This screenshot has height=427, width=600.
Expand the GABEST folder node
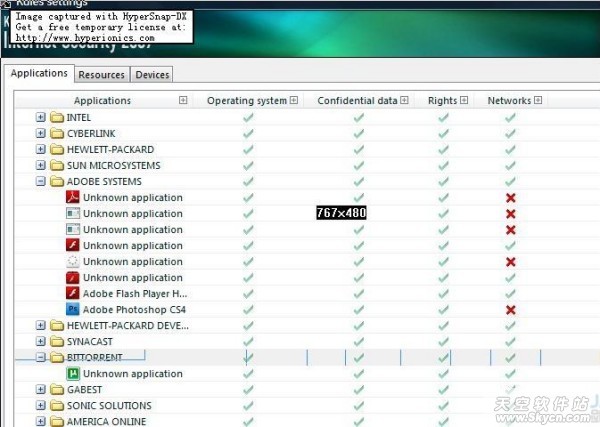pos(41,390)
